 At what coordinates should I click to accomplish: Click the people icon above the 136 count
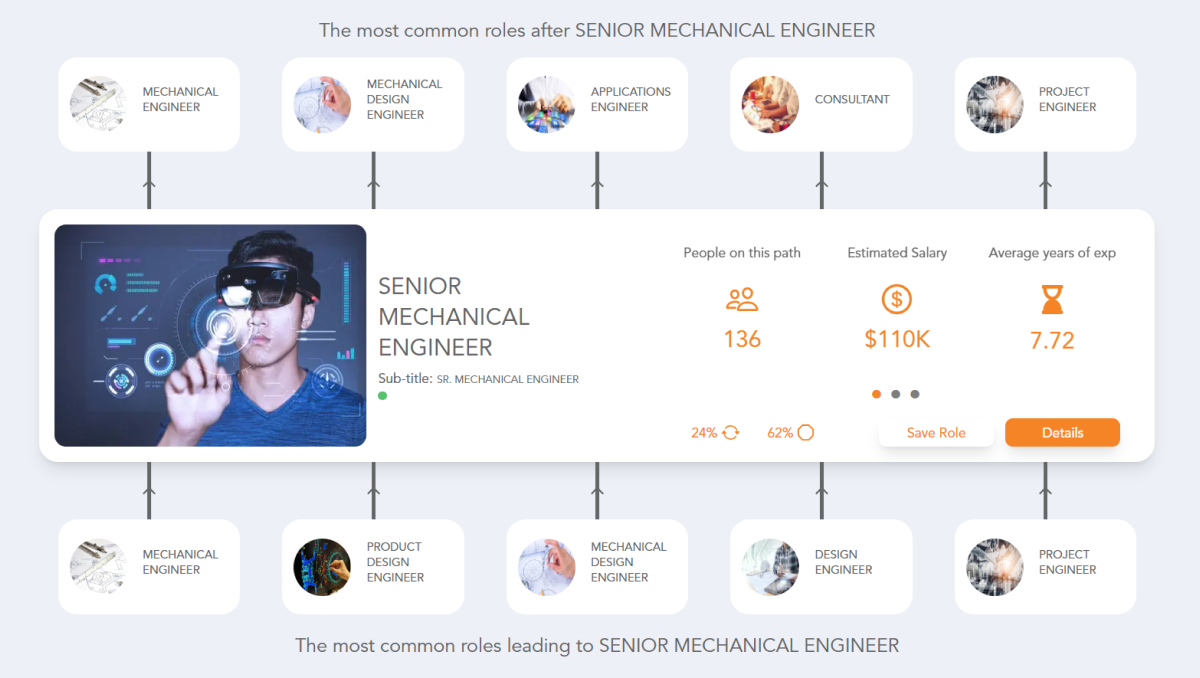coord(742,299)
